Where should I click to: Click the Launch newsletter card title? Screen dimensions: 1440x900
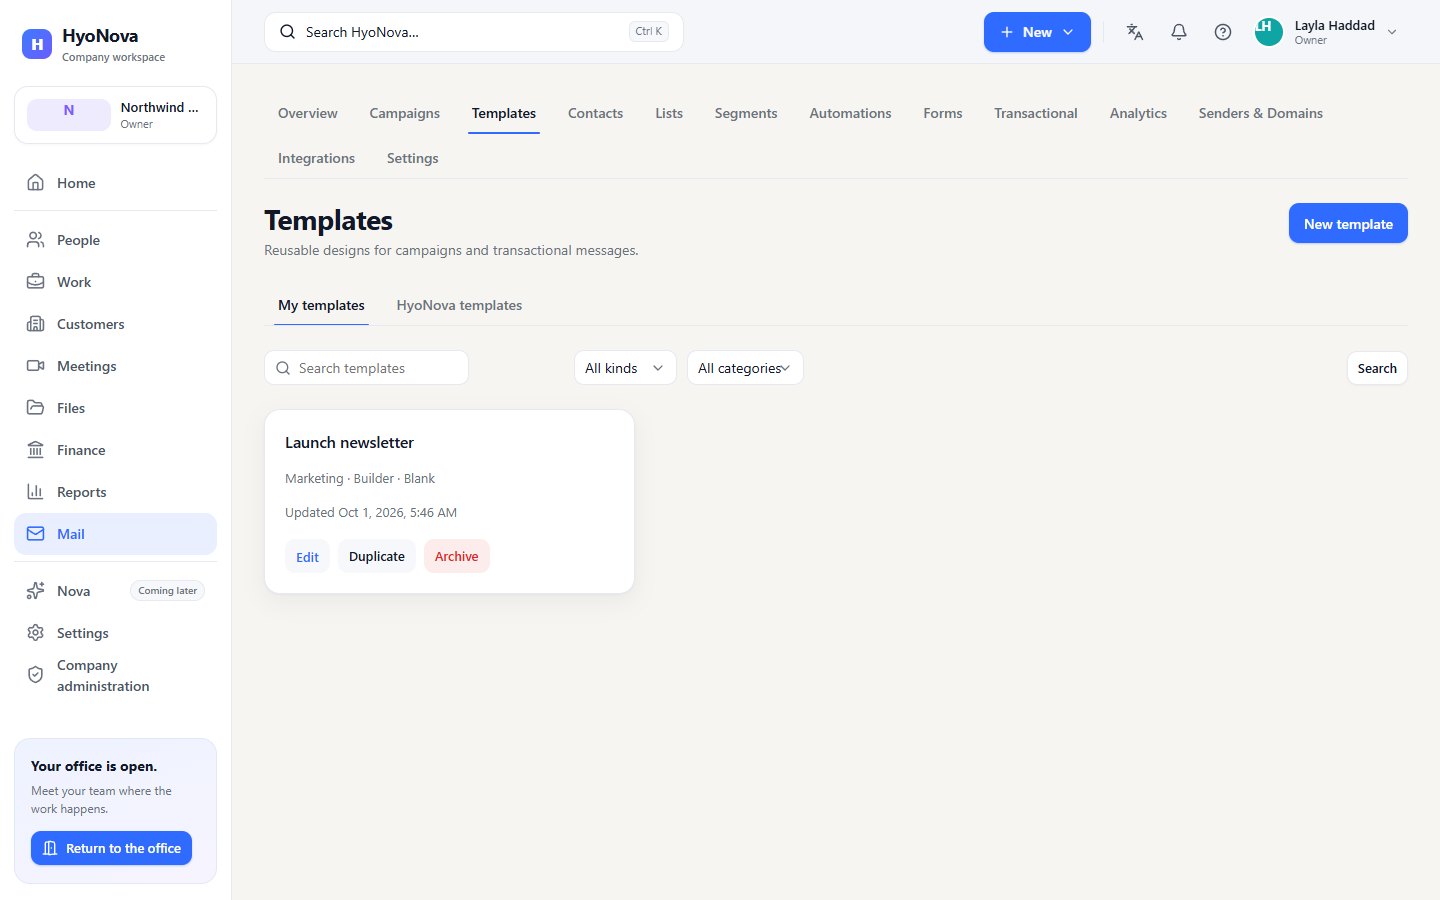coord(349,442)
